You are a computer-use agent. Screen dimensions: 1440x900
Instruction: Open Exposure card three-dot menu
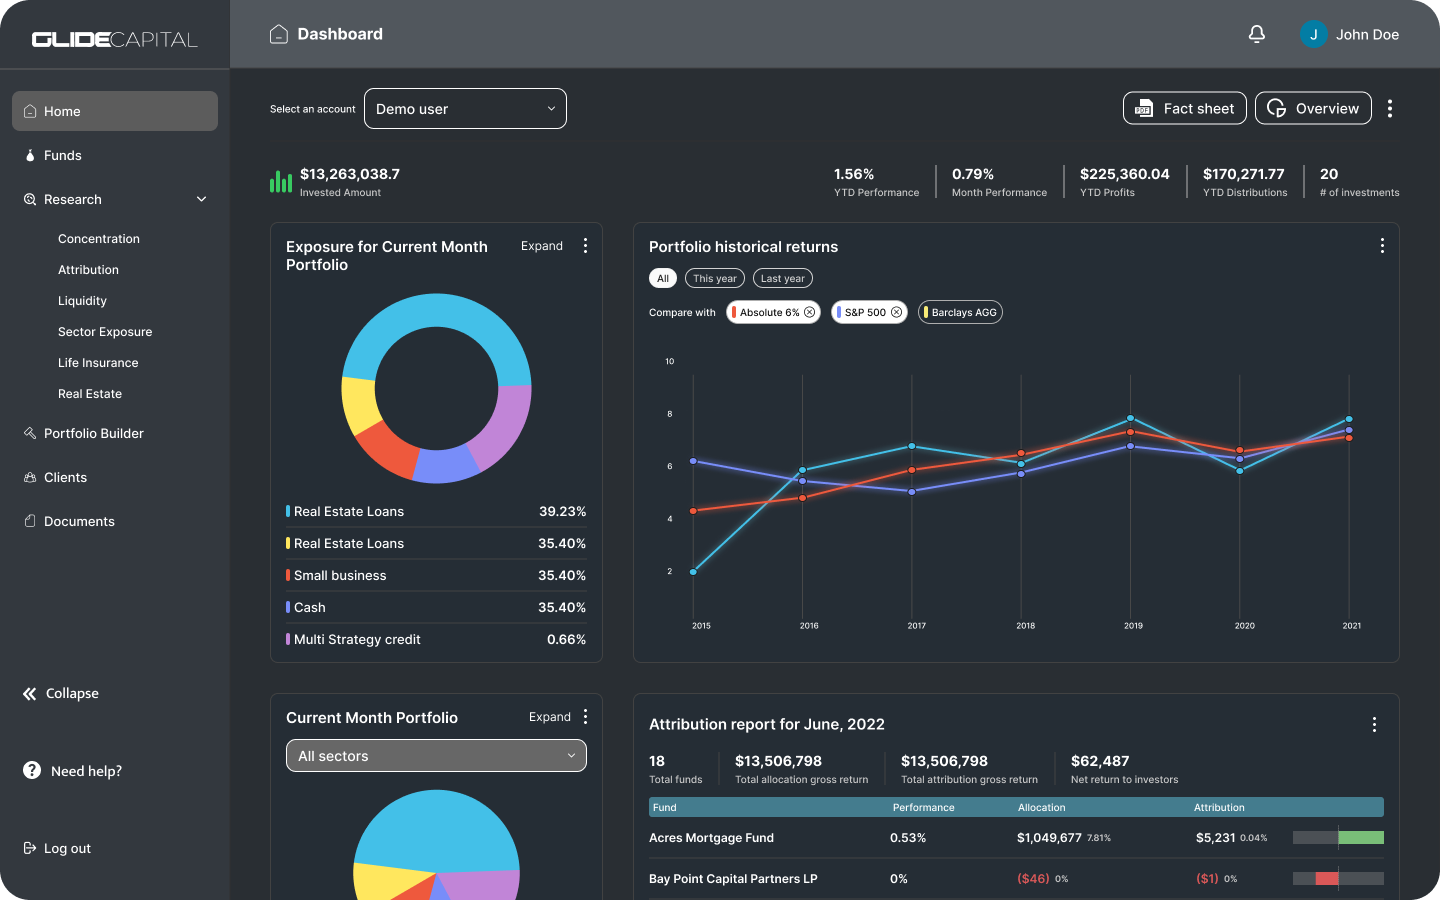585,246
